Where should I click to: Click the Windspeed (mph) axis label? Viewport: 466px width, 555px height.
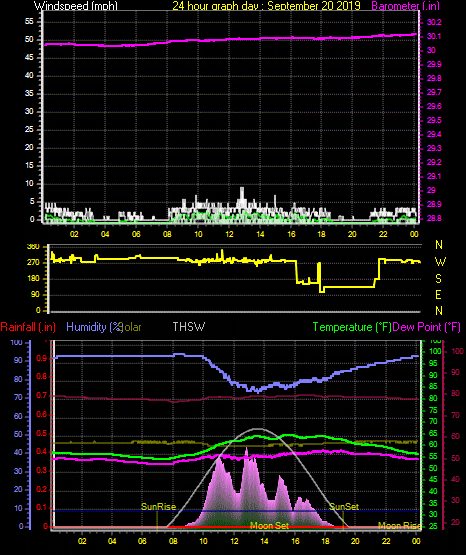(76, 6)
